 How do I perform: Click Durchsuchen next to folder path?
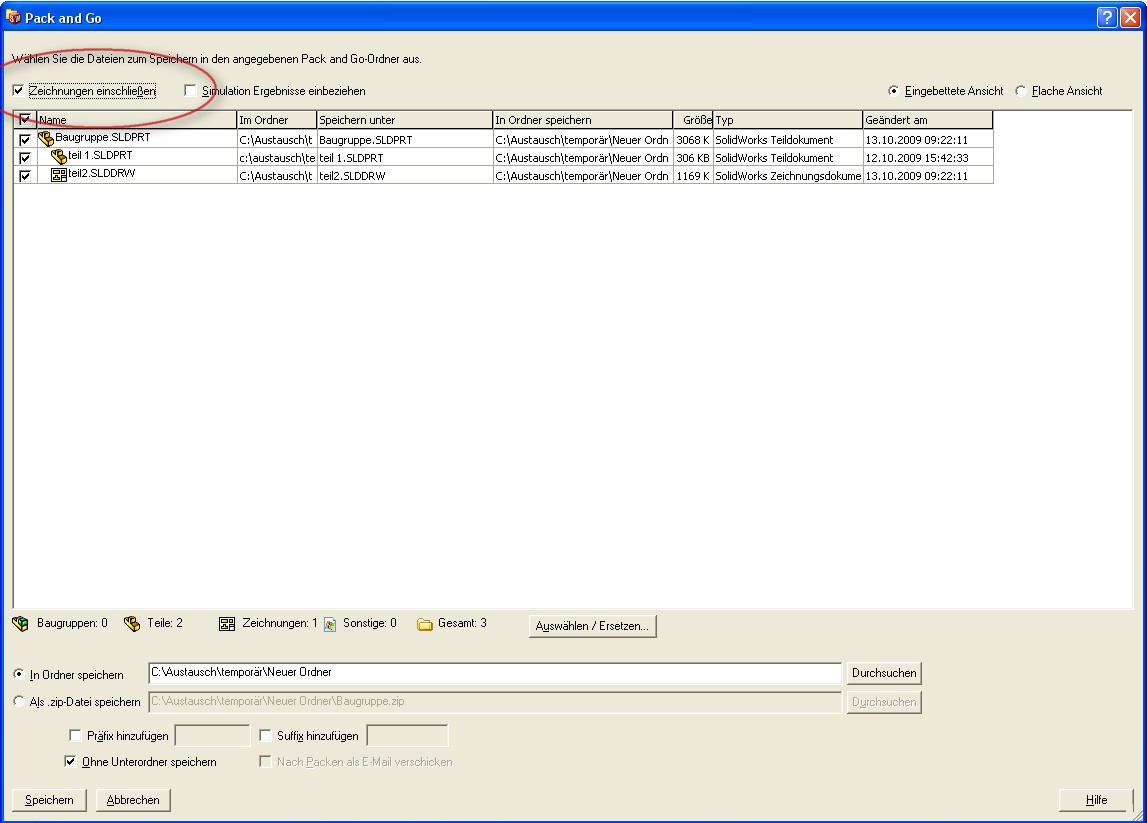[884, 673]
